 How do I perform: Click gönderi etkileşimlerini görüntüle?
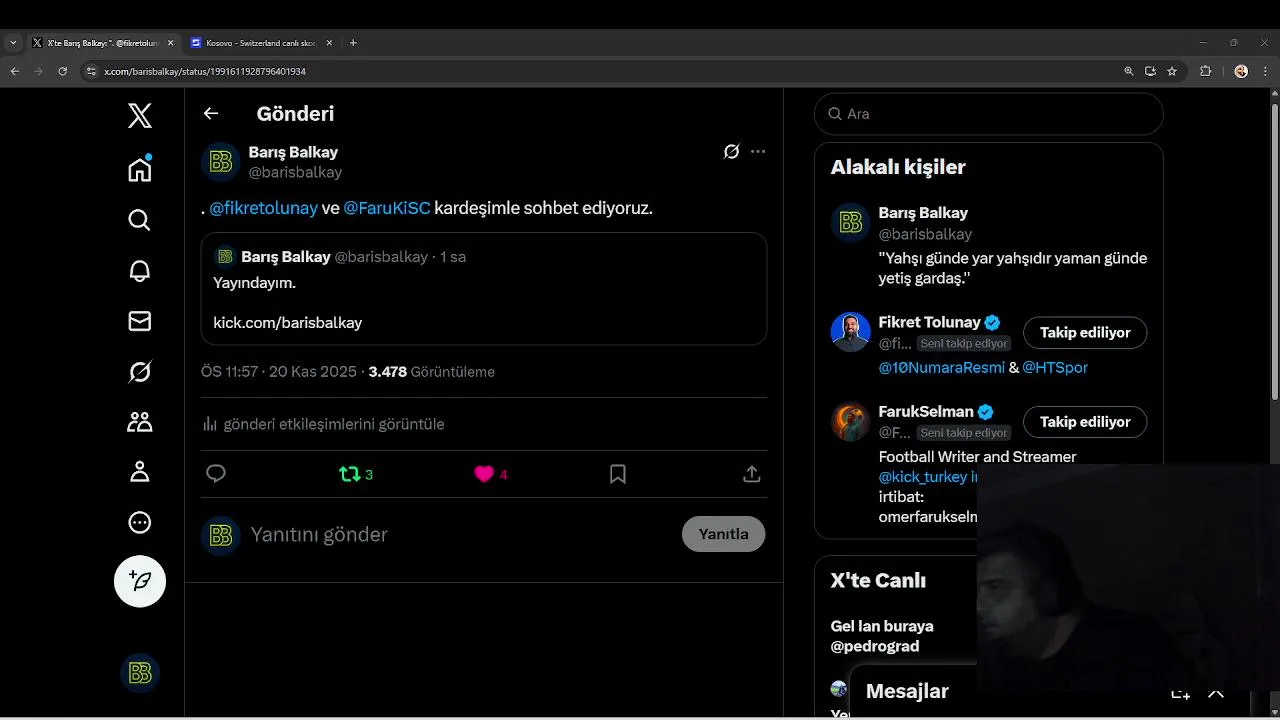coord(323,424)
